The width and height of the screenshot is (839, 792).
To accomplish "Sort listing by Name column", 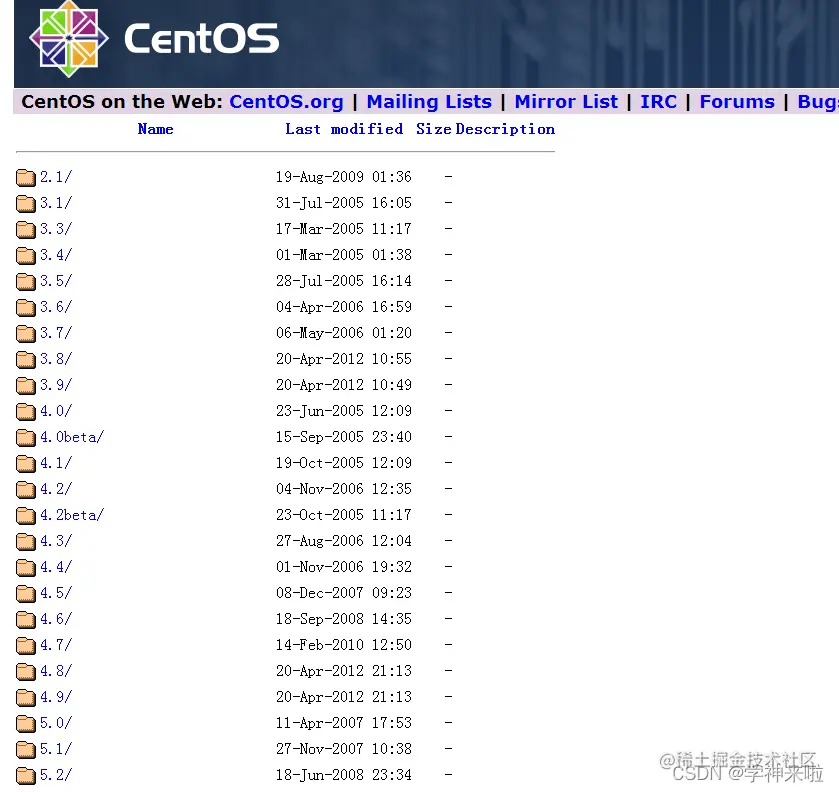I will tap(156, 129).
